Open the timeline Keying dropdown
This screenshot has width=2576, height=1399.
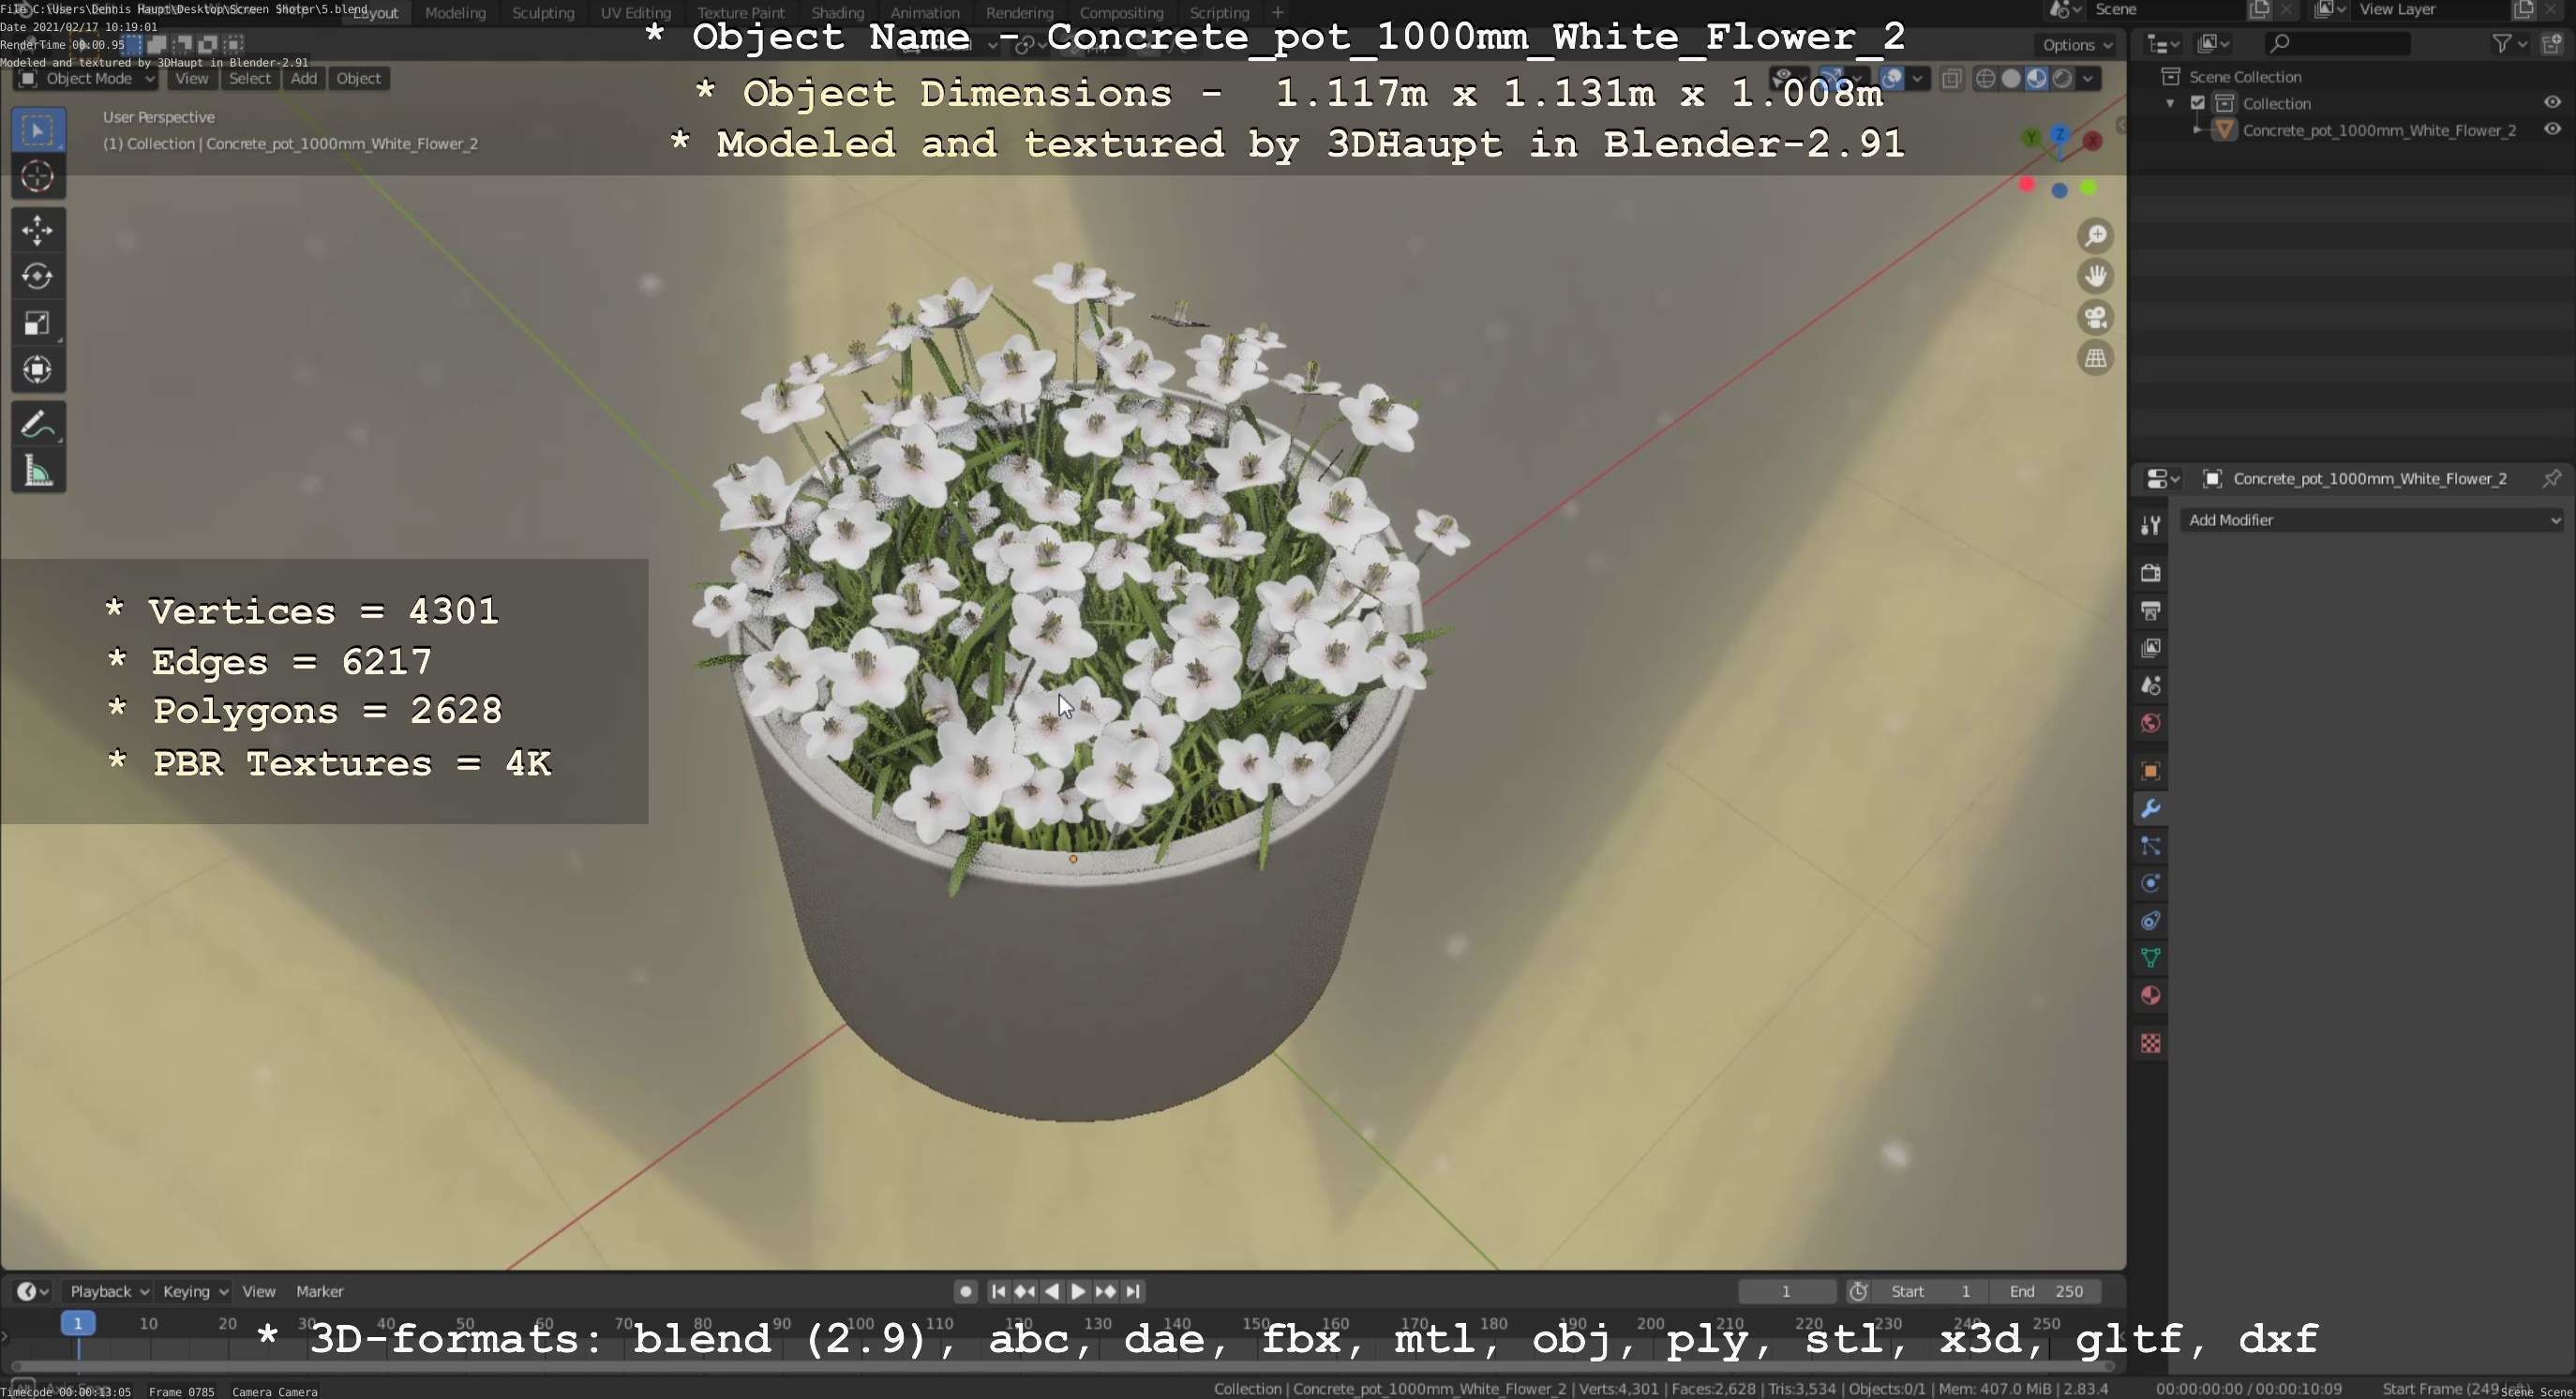(194, 1291)
